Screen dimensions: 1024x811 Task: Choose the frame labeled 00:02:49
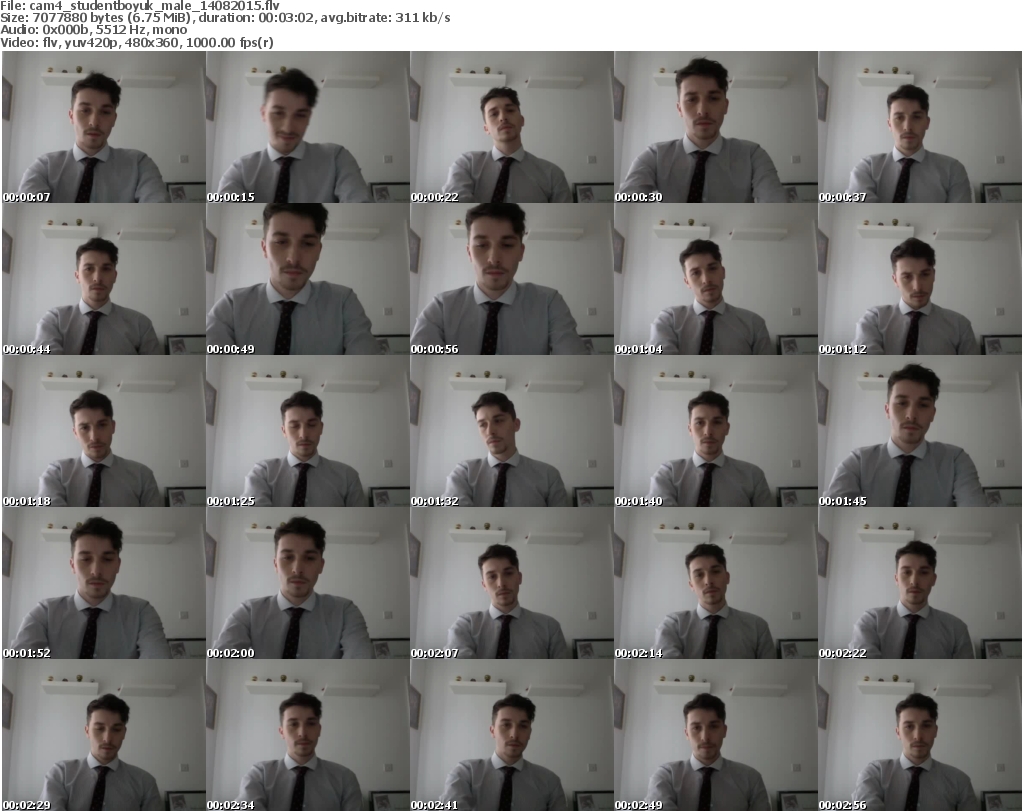point(716,735)
